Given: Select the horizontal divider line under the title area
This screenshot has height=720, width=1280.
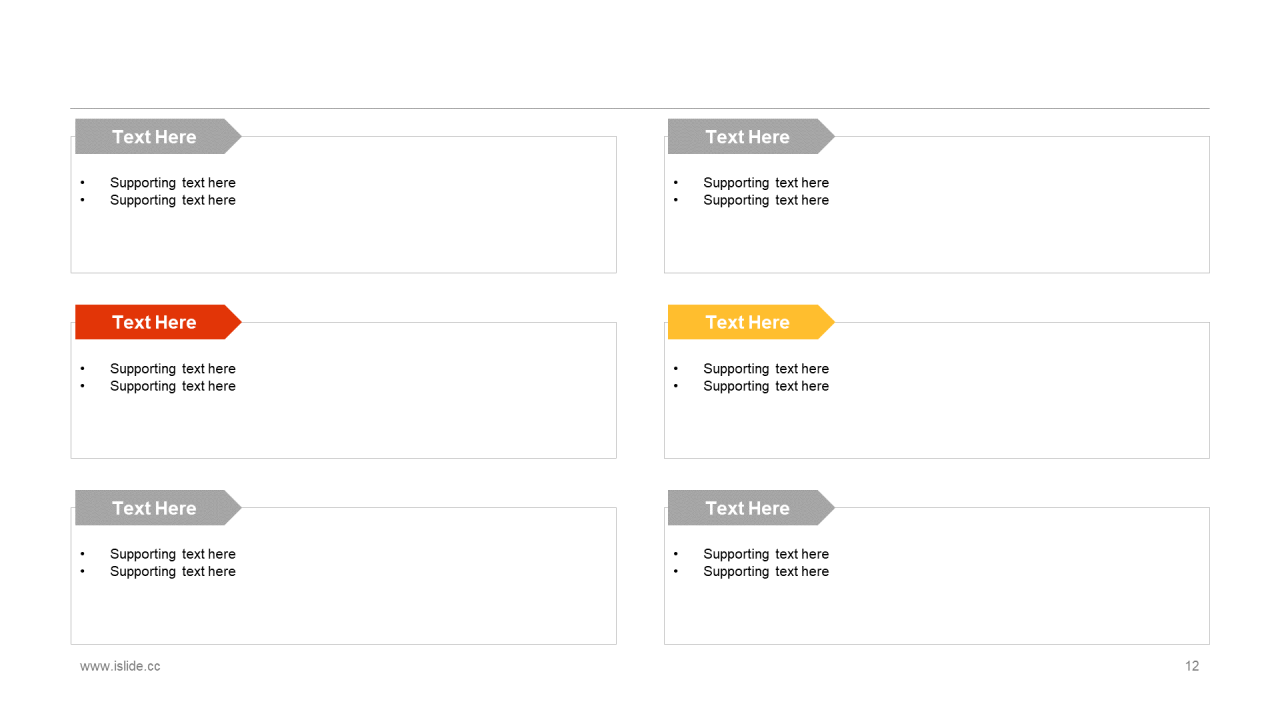Looking at the screenshot, I should pos(640,108).
